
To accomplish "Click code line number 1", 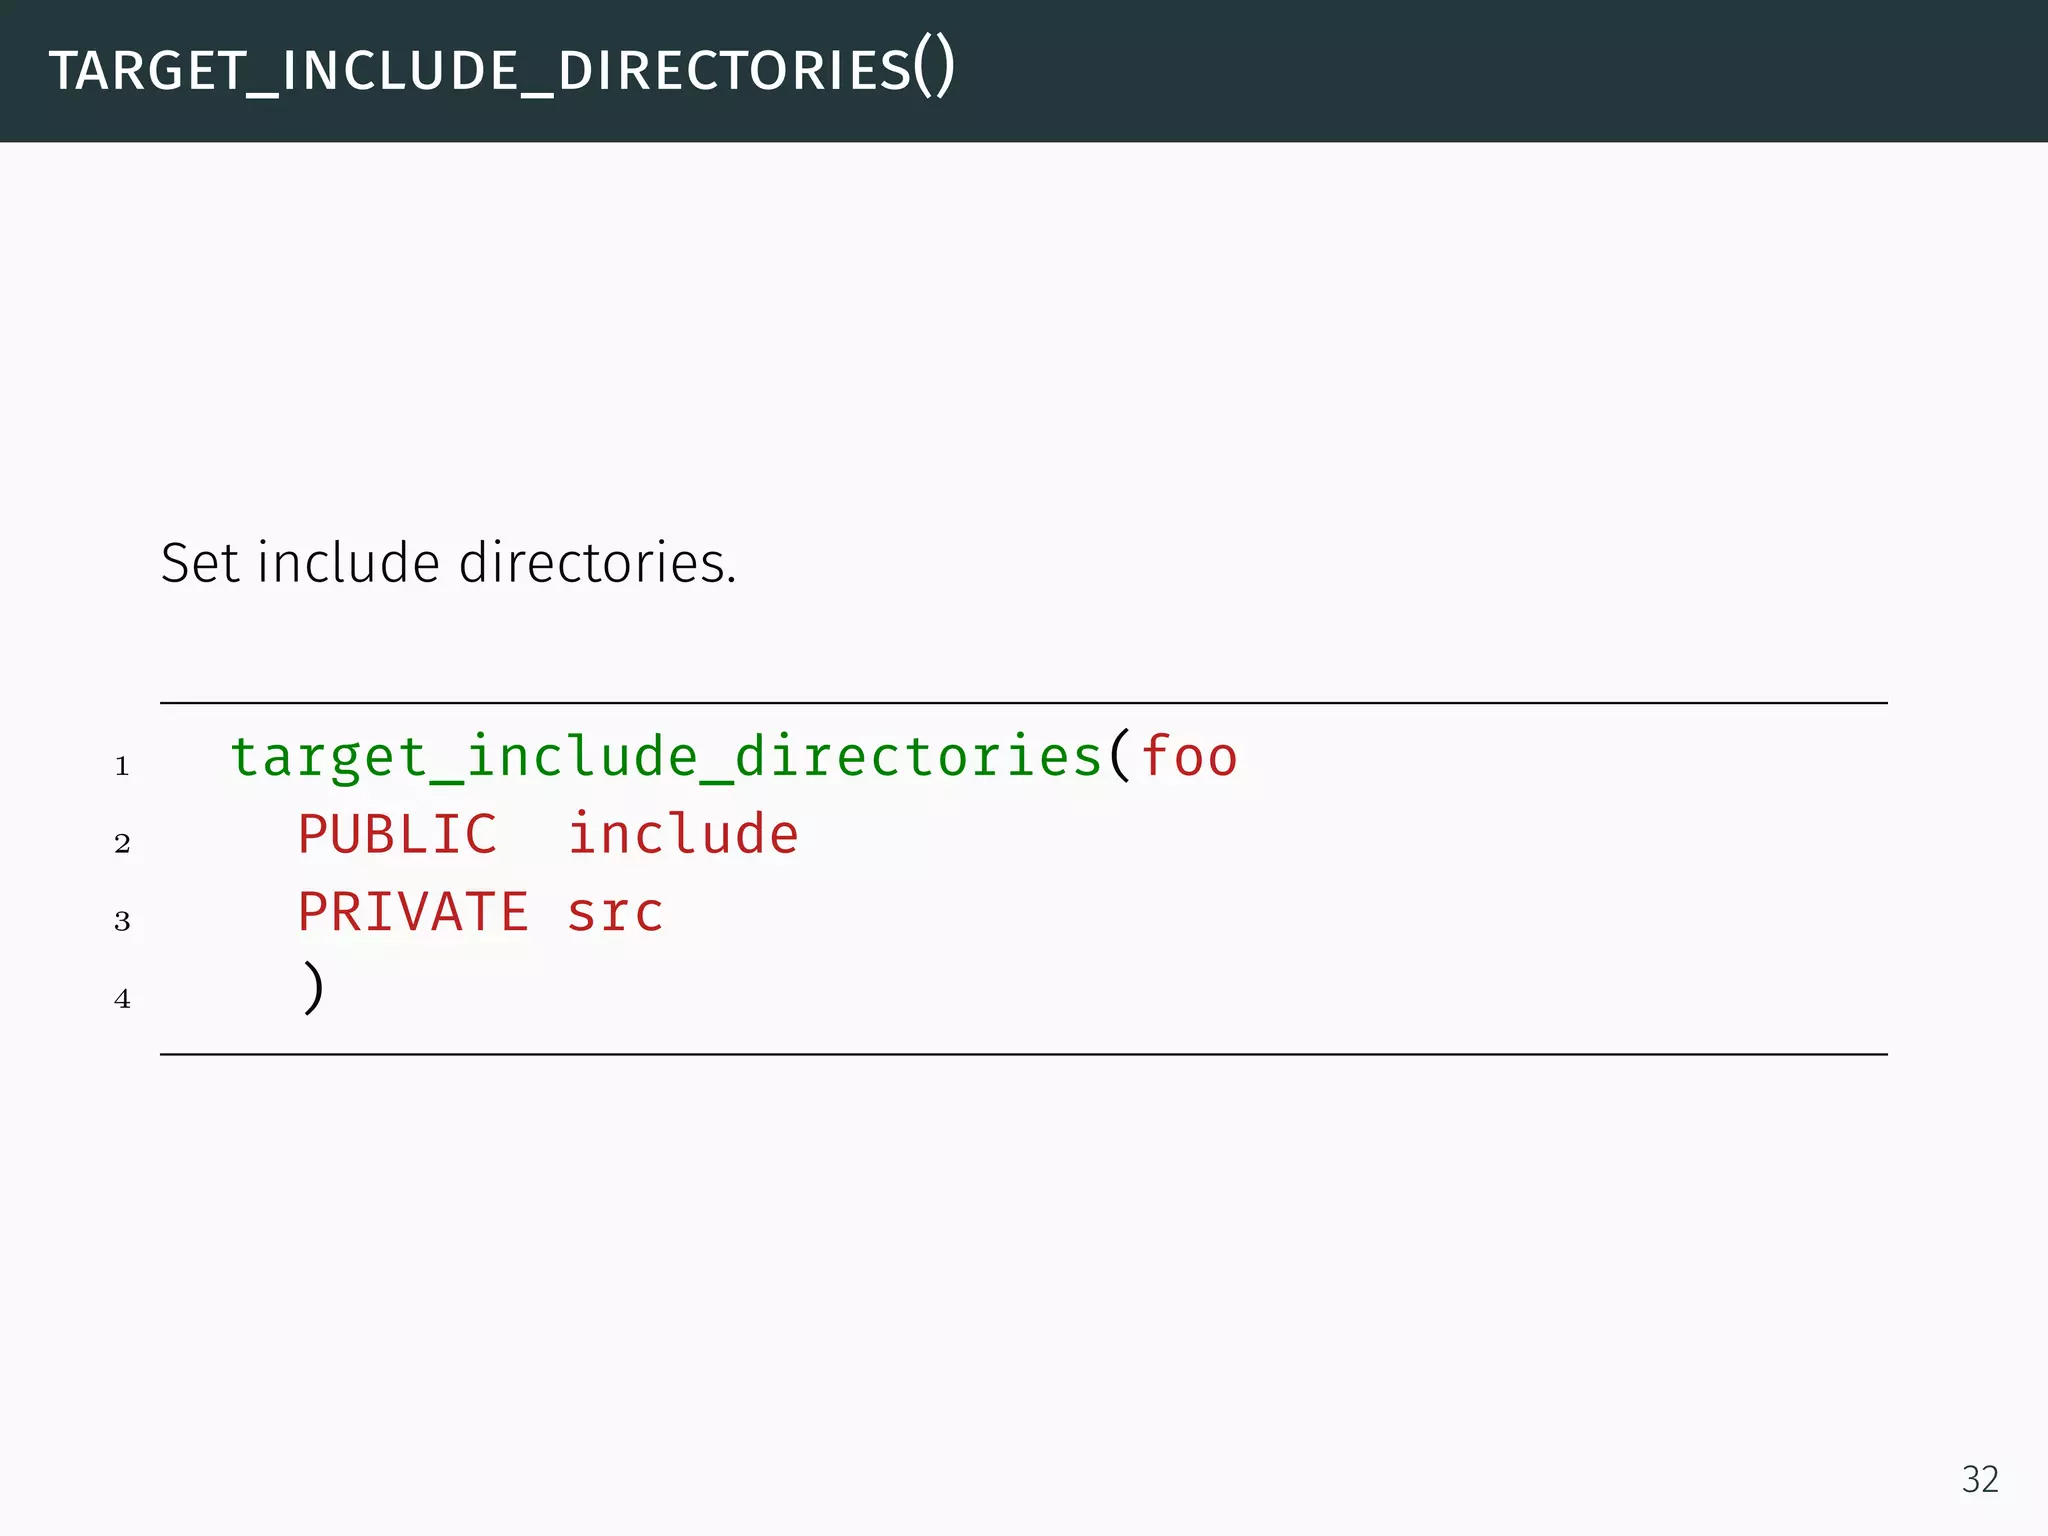I will tap(122, 767).
